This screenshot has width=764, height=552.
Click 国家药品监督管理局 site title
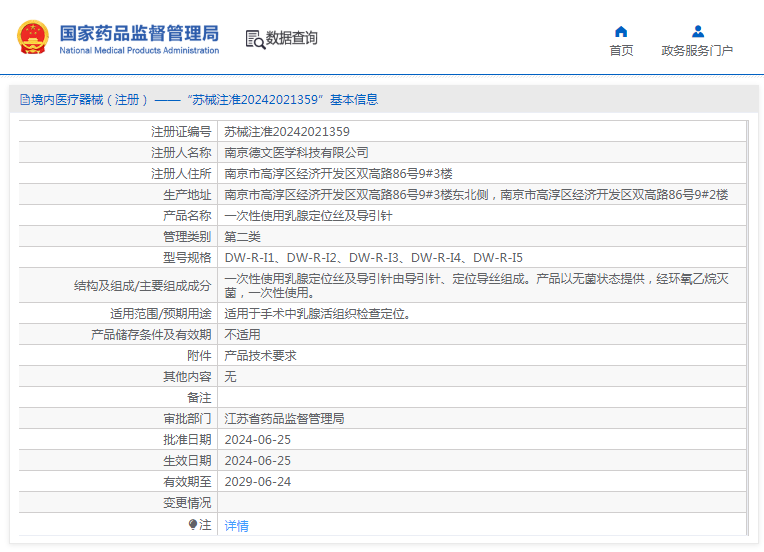click(139, 34)
